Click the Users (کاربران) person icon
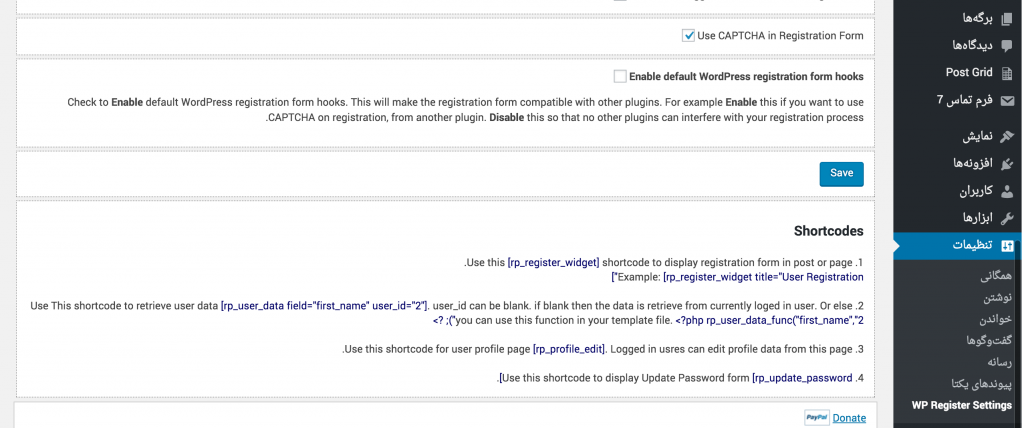The width and height of the screenshot is (1024, 428). tap(1007, 191)
